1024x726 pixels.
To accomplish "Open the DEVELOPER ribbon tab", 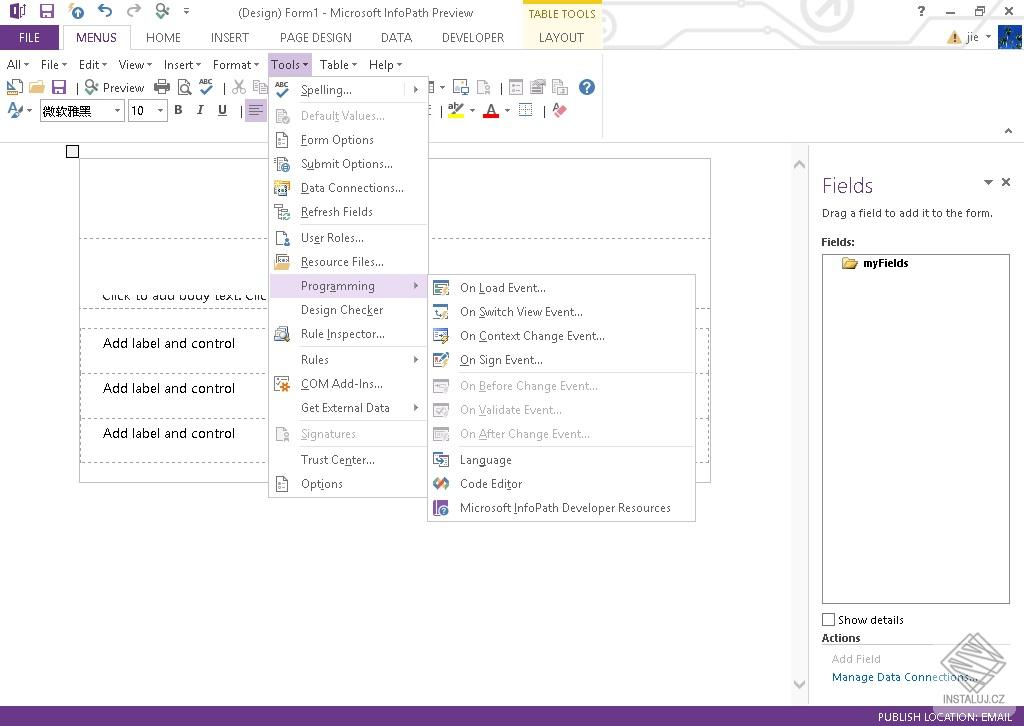I will coord(473,38).
